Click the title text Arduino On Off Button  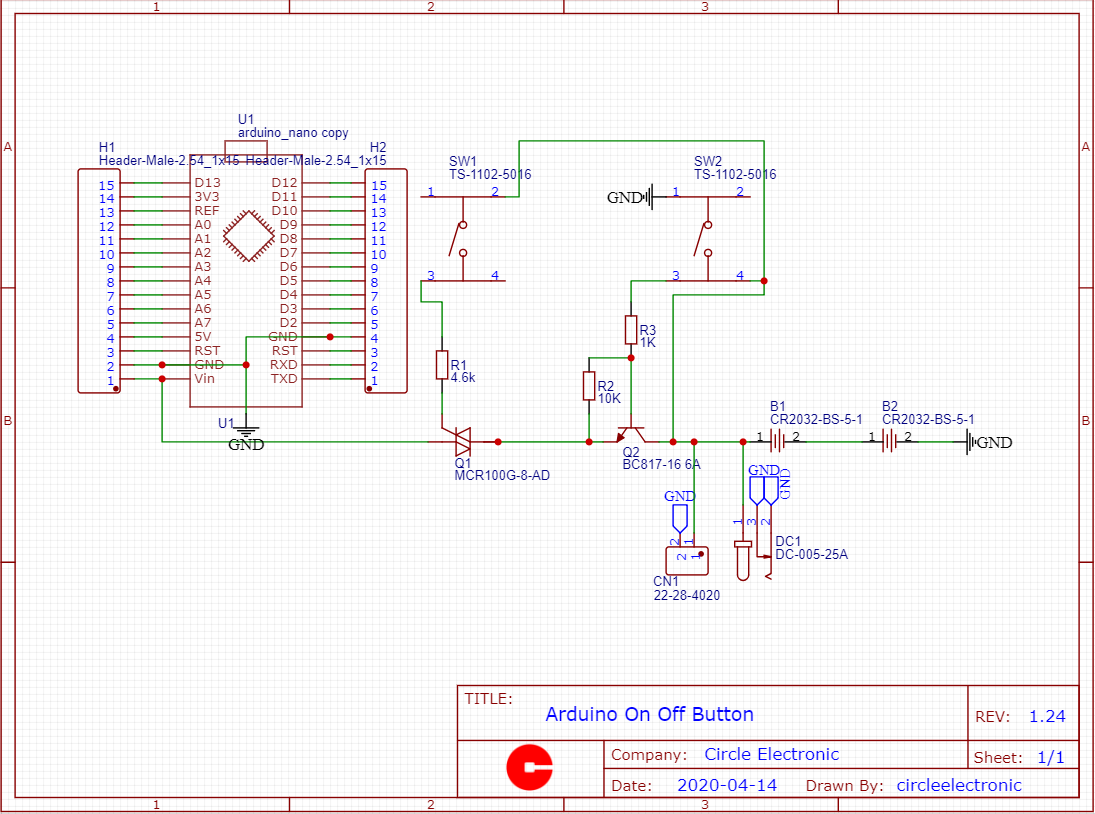(650, 714)
